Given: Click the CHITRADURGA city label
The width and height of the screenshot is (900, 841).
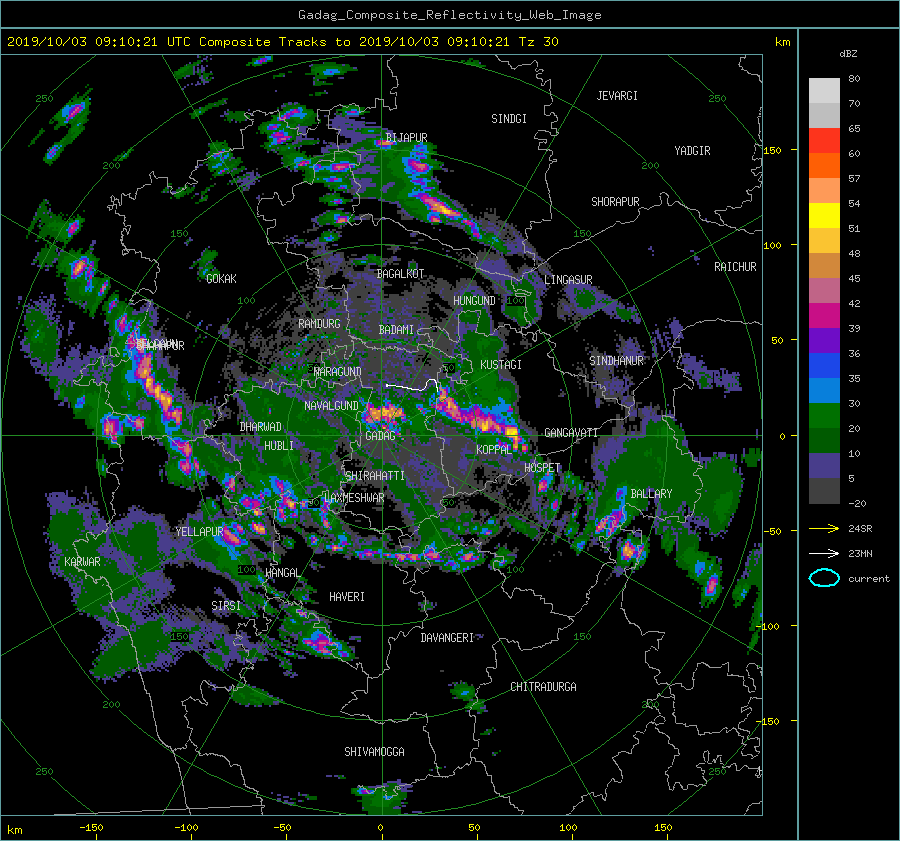Looking at the screenshot, I should 544,687.
